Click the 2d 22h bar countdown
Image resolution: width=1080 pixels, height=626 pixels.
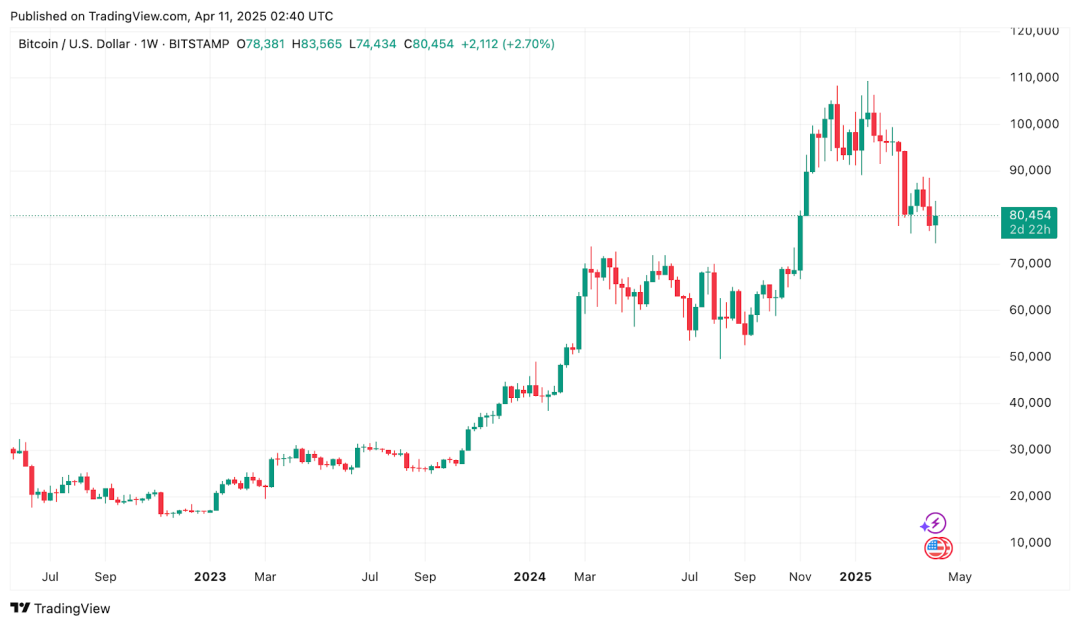pos(1031,231)
